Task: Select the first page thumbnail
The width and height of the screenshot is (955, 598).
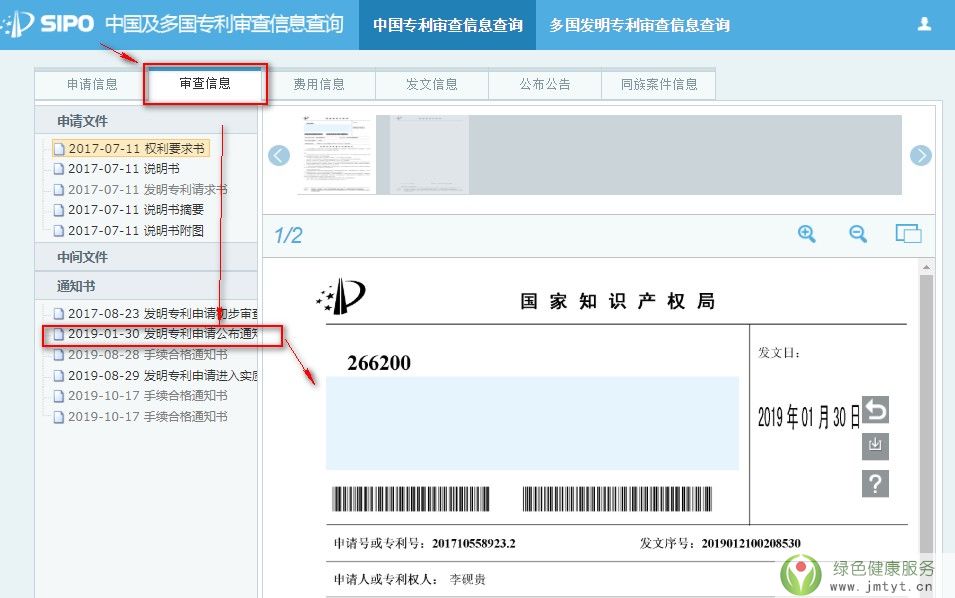Action: 337,155
